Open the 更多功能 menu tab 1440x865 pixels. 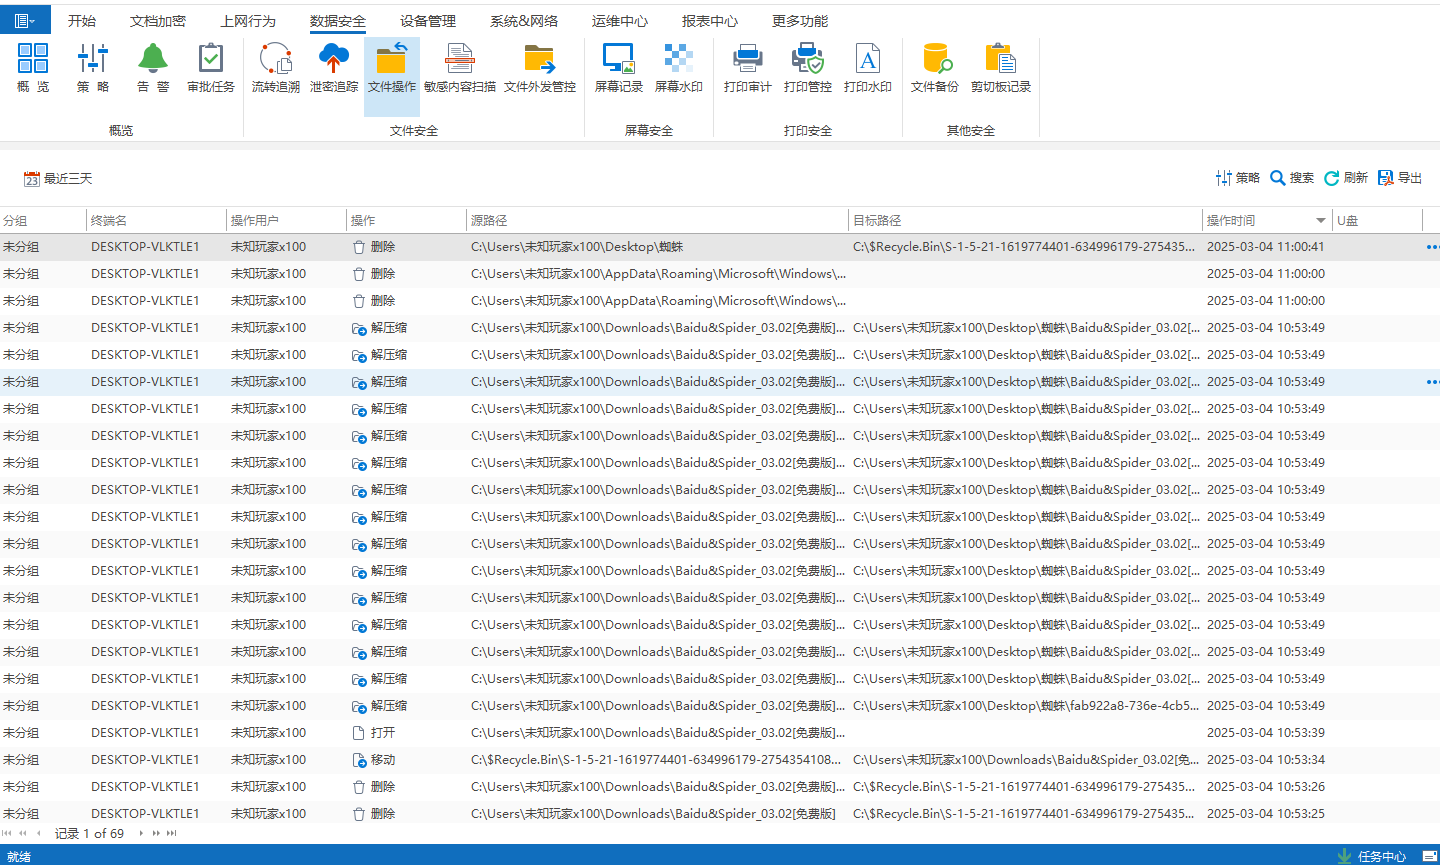799,21
